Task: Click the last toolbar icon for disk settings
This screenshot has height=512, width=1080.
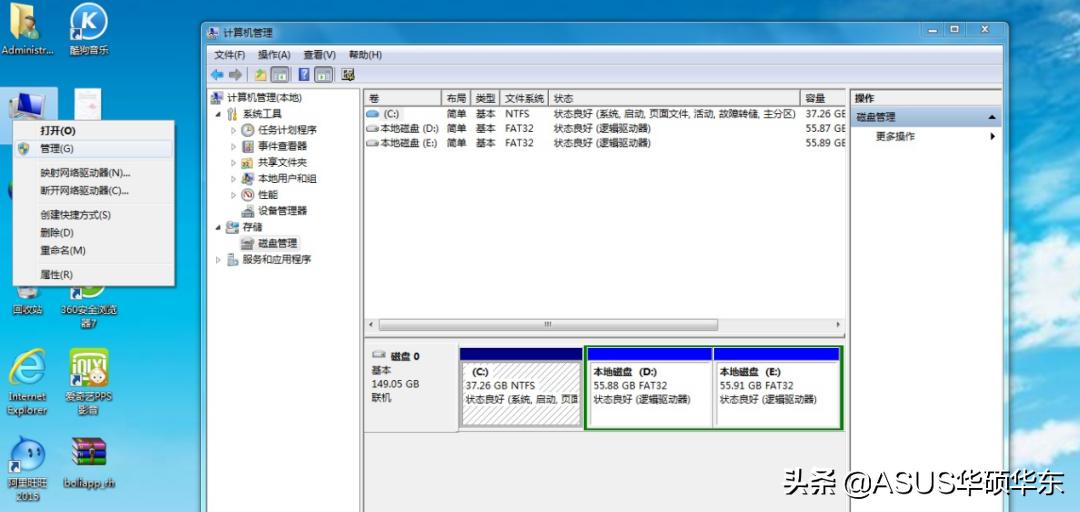Action: tap(348, 74)
